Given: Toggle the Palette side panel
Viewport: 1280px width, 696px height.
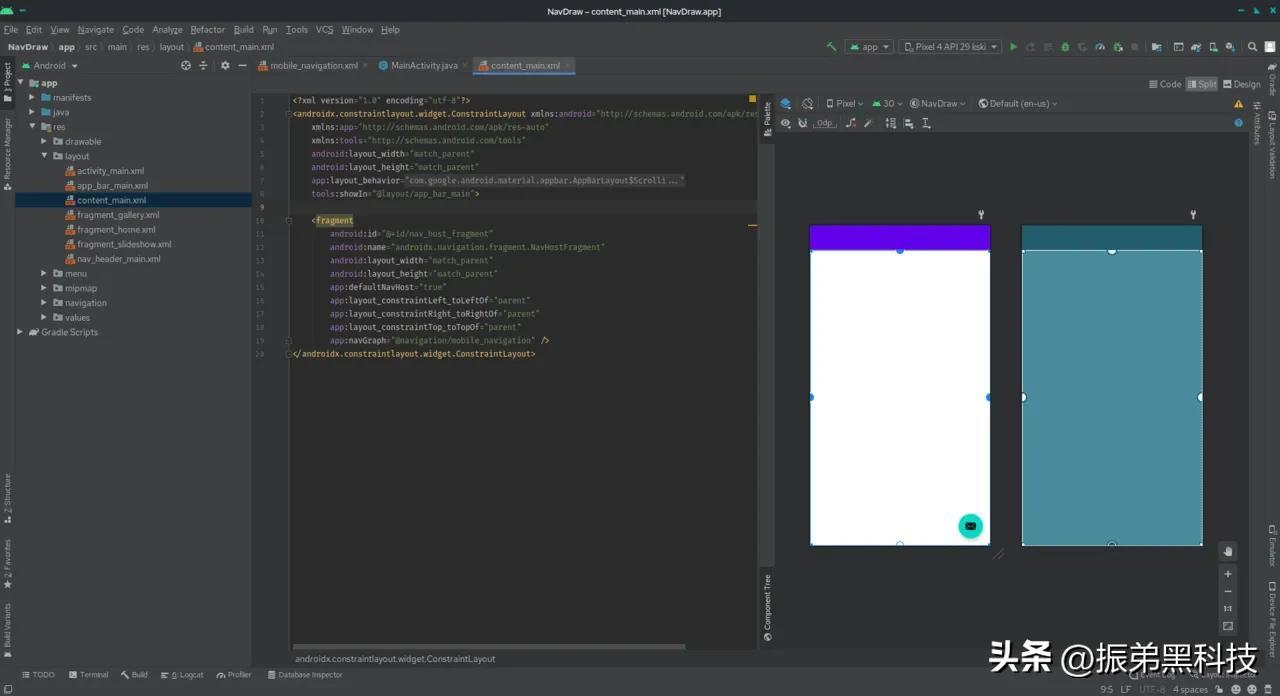Looking at the screenshot, I should pos(767,119).
